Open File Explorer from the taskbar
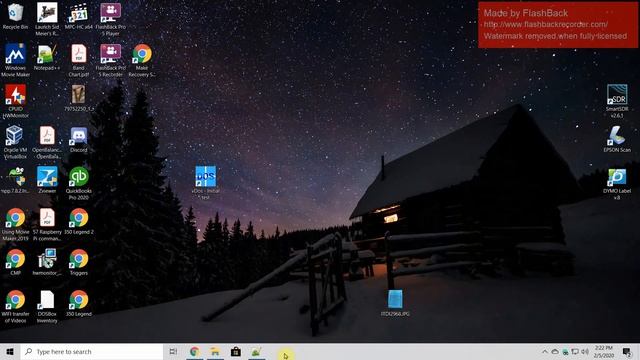The height and width of the screenshot is (360, 640). point(215,351)
